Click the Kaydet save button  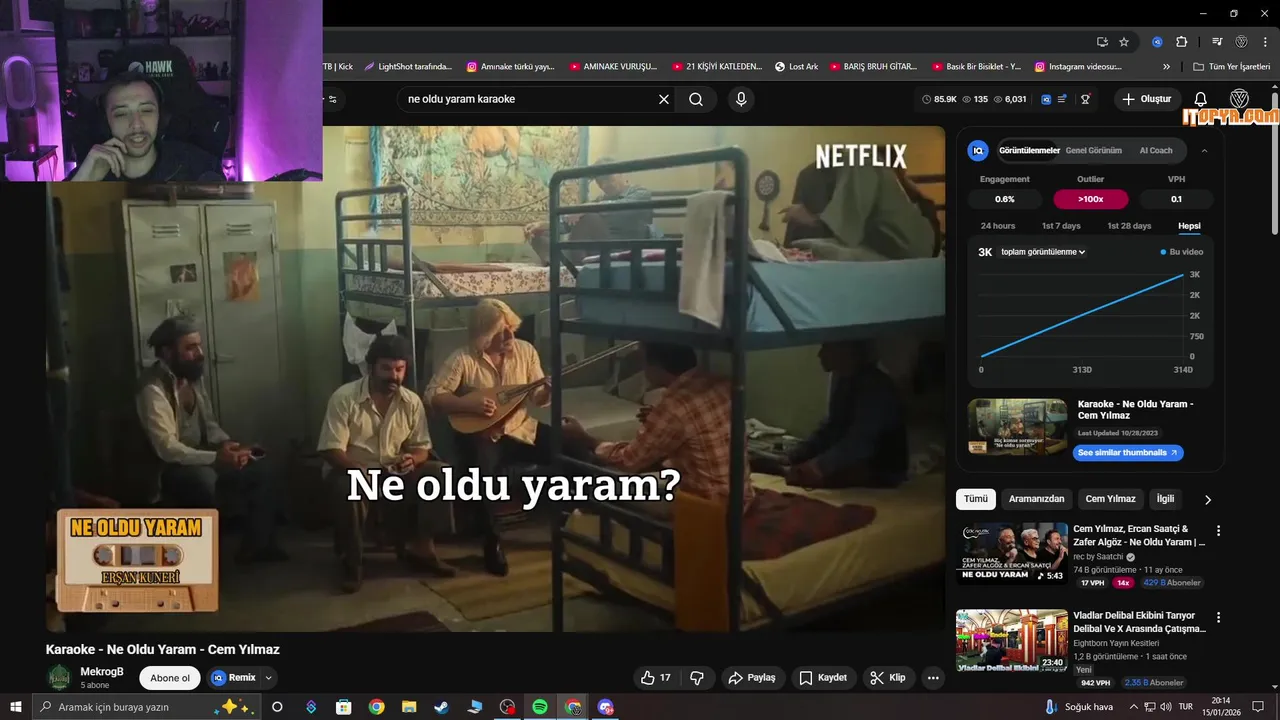(x=823, y=678)
